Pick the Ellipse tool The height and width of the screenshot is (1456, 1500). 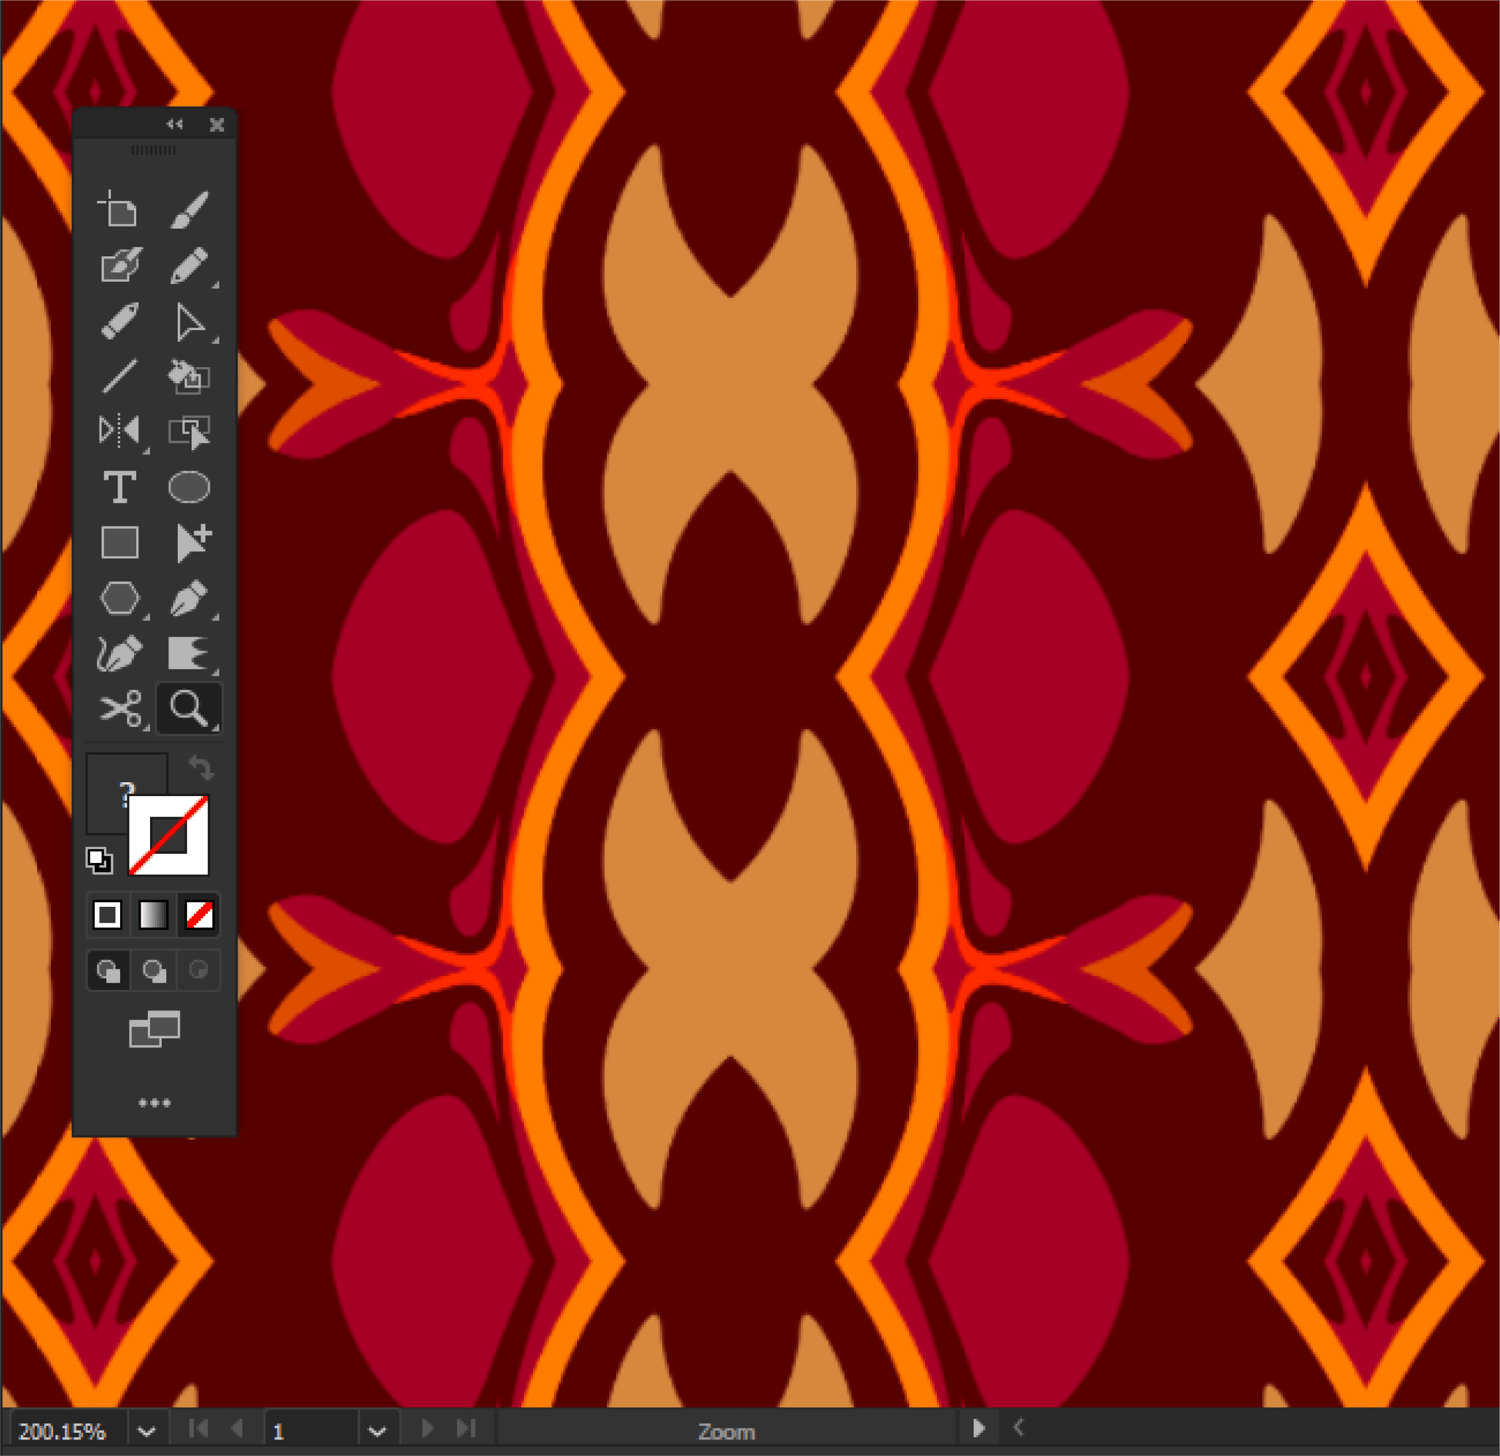[x=189, y=487]
